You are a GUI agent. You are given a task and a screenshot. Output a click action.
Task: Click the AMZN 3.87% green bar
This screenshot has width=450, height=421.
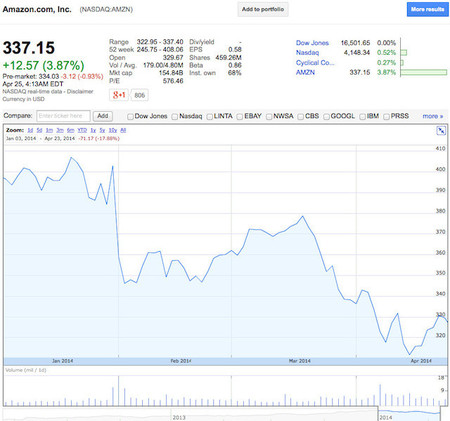tap(424, 72)
